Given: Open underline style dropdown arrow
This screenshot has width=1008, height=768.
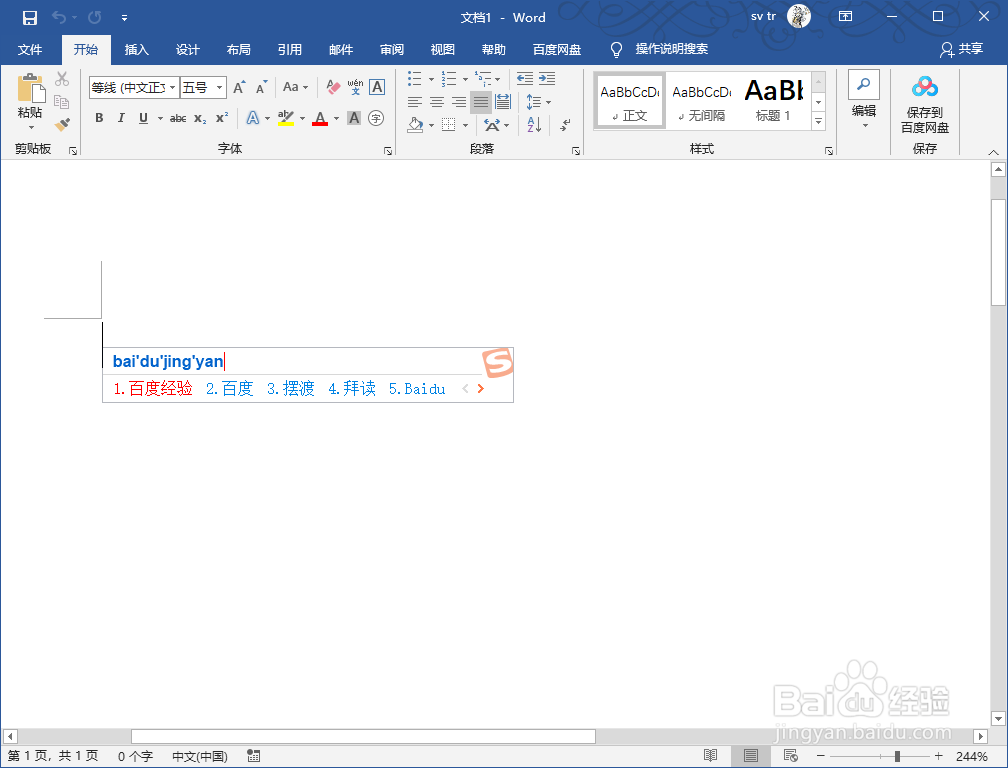Looking at the screenshot, I should pos(160,118).
